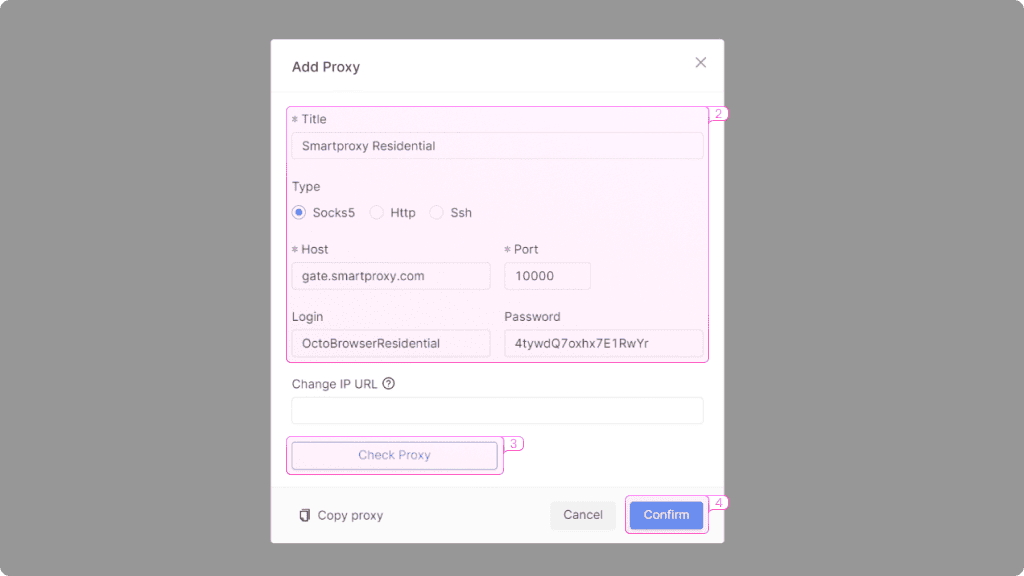Open the Change IP URL help tooltip
The height and width of the screenshot is (576, 1024).
coord(389,383)
